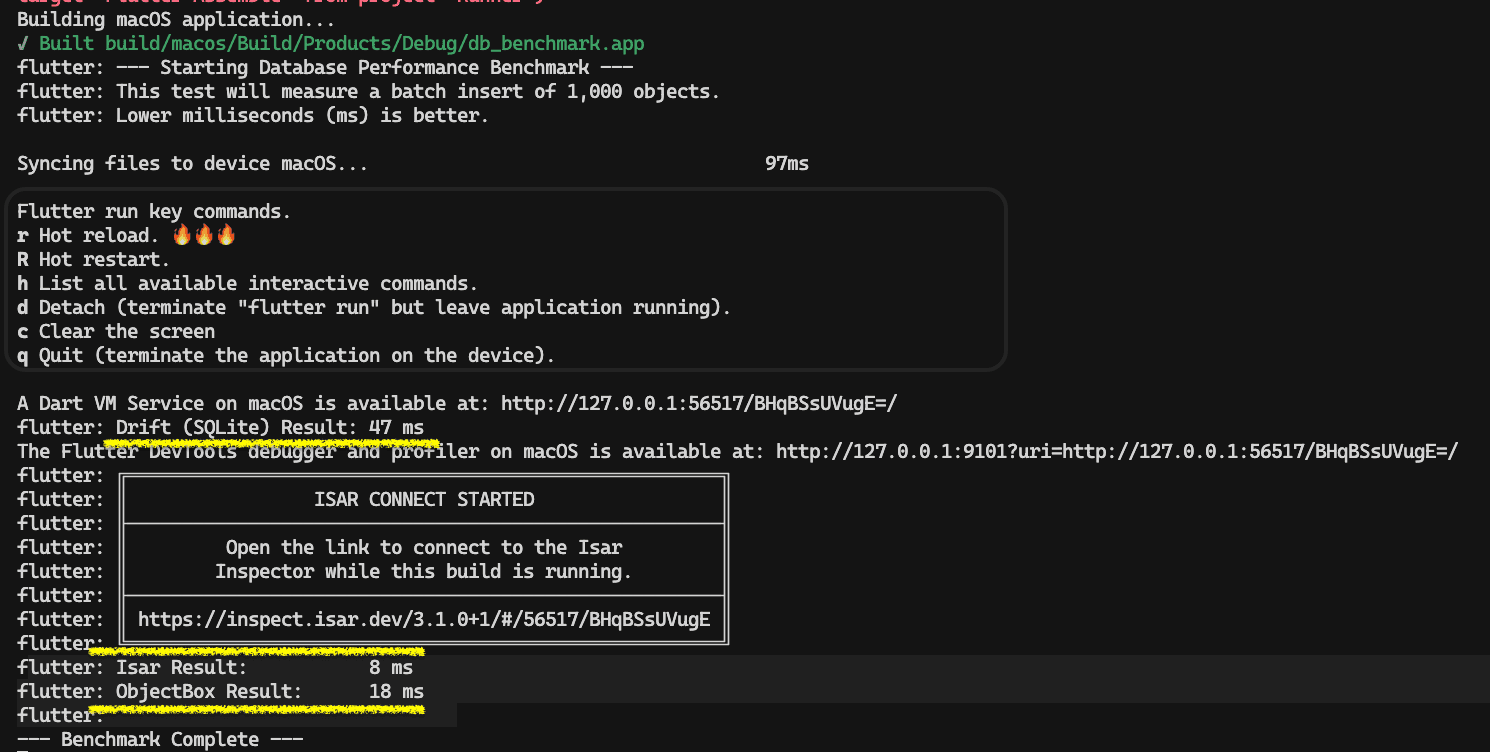
Task: Click the ISAR CONNECT STARTED header
Action: tap(424, 500)
